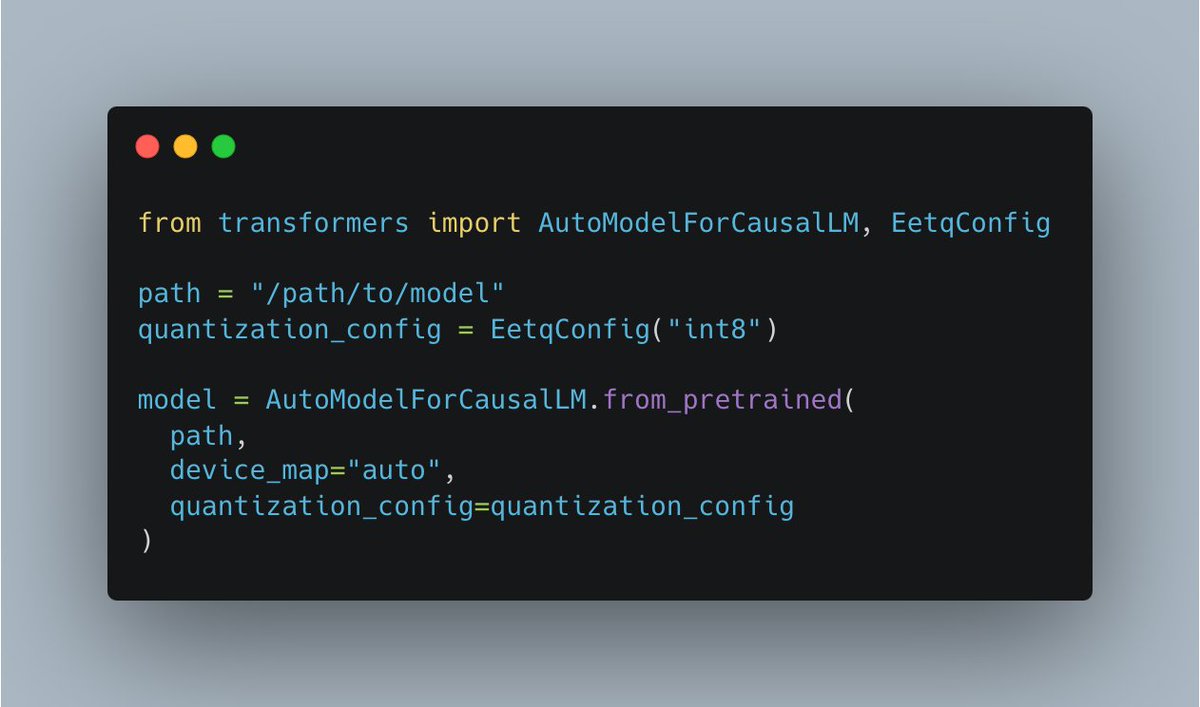1200x707 pixels.
Task: Click the "int8" string argument
Action: [x=714, y=329]
